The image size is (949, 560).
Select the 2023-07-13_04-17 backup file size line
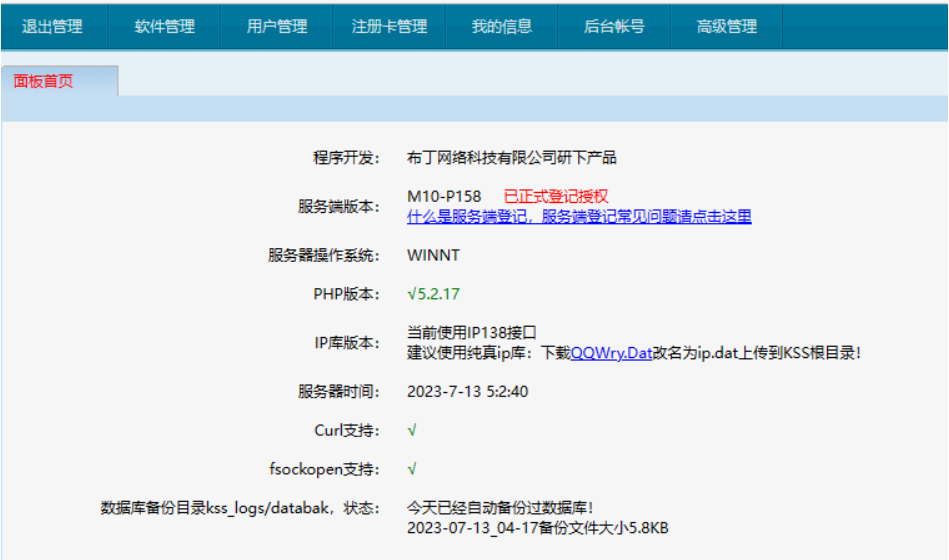[x=537, y=528]
